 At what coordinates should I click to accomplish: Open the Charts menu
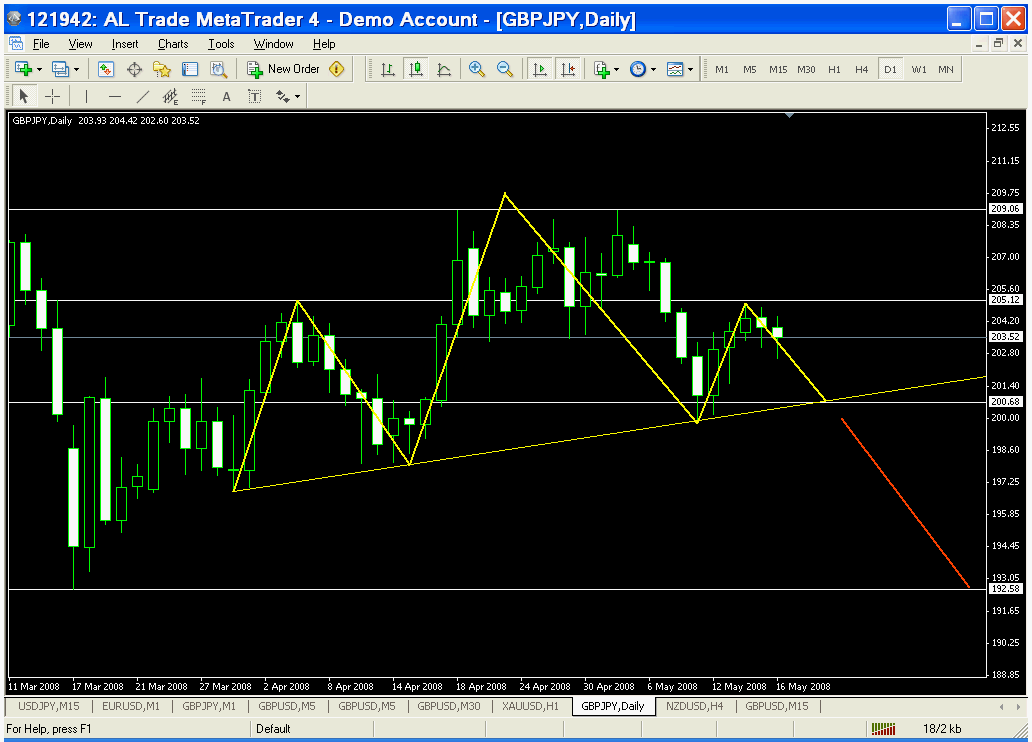pos(173,44)
